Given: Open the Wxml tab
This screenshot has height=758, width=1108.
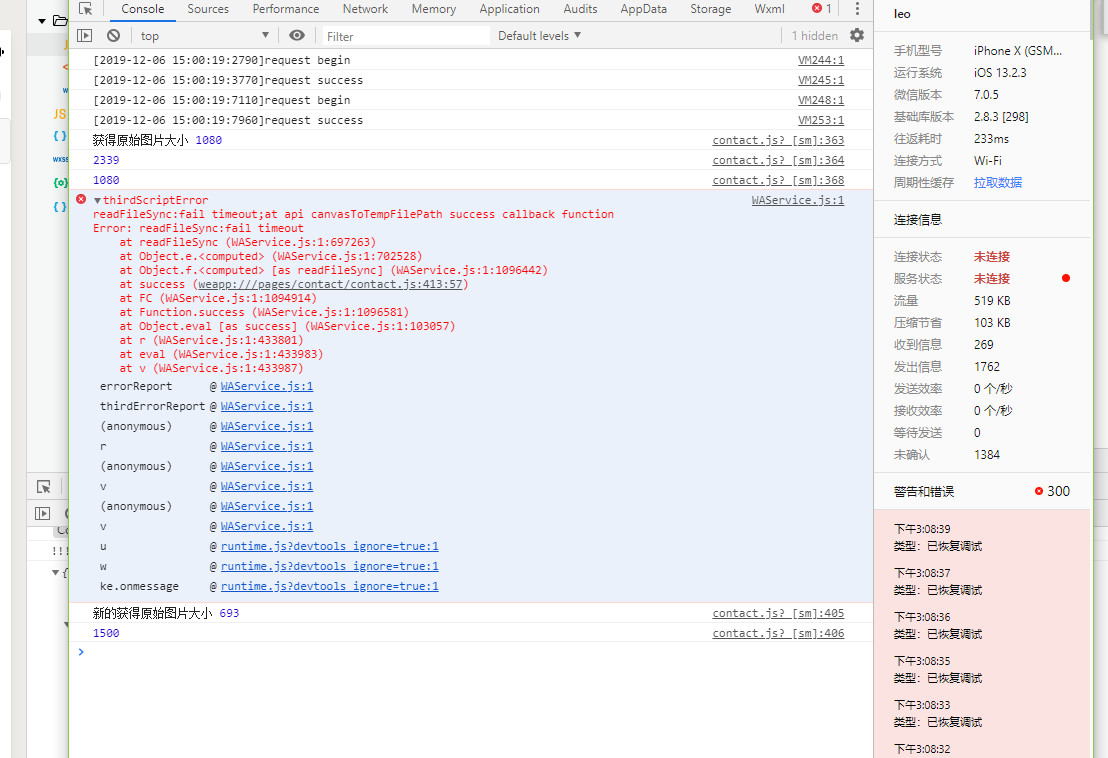Looking at the screenshot, I should [x=770, y=8].
